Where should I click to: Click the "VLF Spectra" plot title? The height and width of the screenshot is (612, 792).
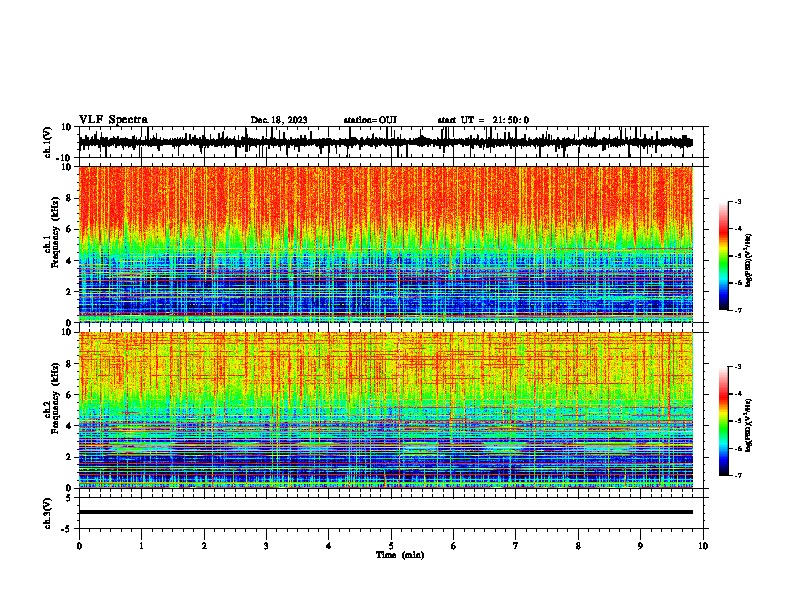113,119
